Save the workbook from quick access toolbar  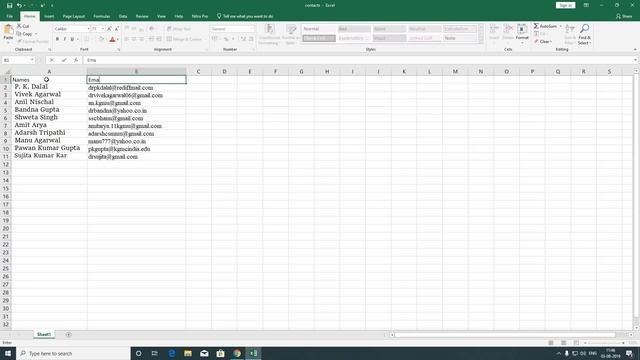click(x=9, y=5)
